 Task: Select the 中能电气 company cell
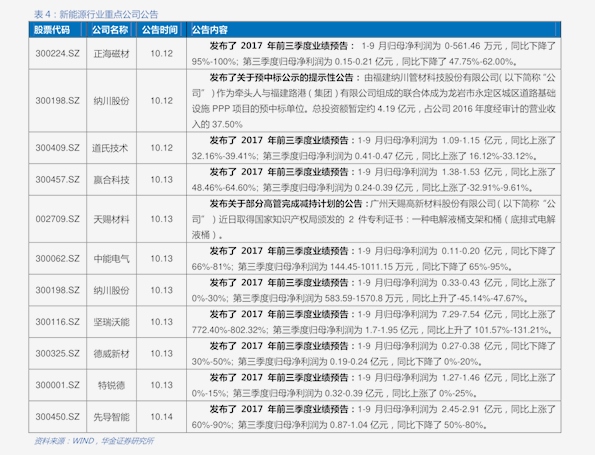pos(112,258)
